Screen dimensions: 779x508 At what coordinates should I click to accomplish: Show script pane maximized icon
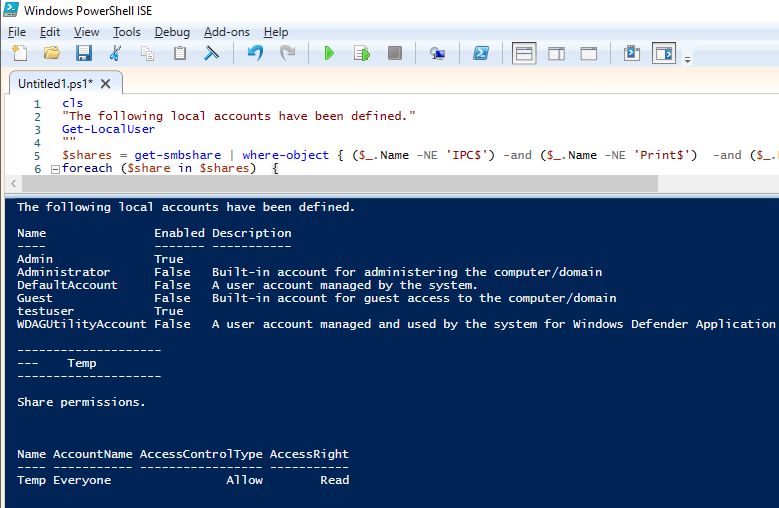tap(589, 54)
